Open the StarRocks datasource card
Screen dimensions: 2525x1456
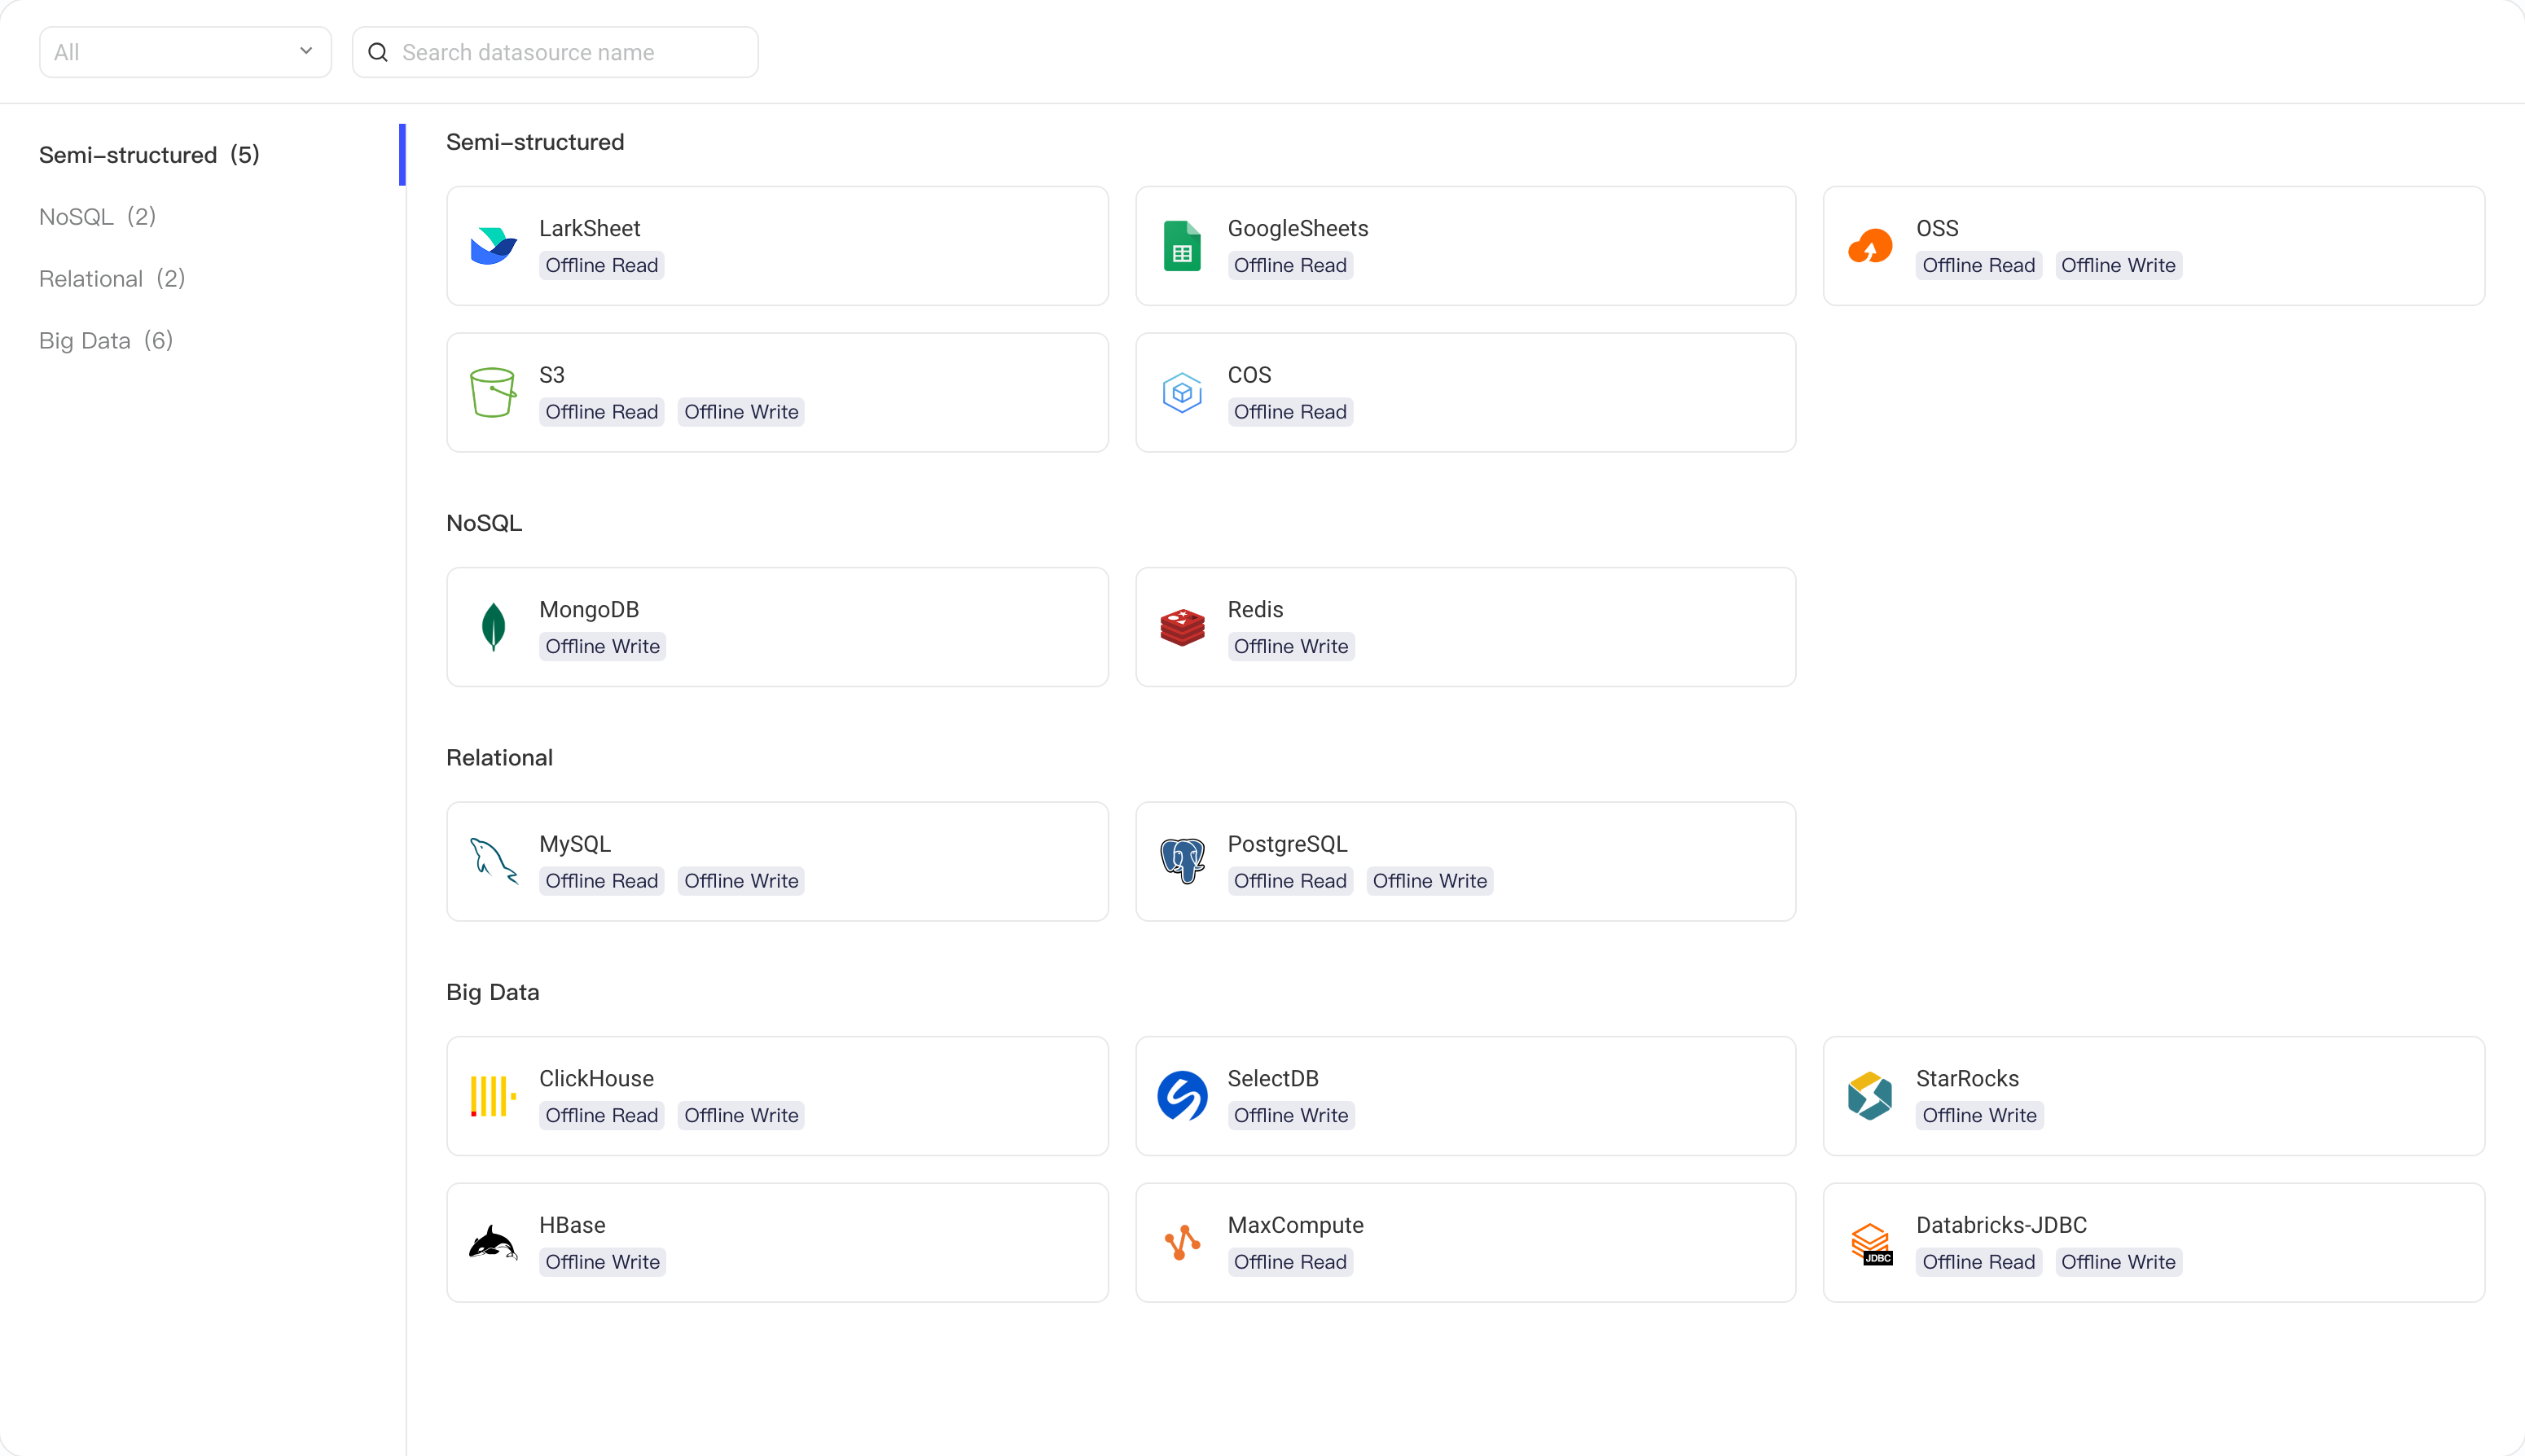click(2153, 1096)
